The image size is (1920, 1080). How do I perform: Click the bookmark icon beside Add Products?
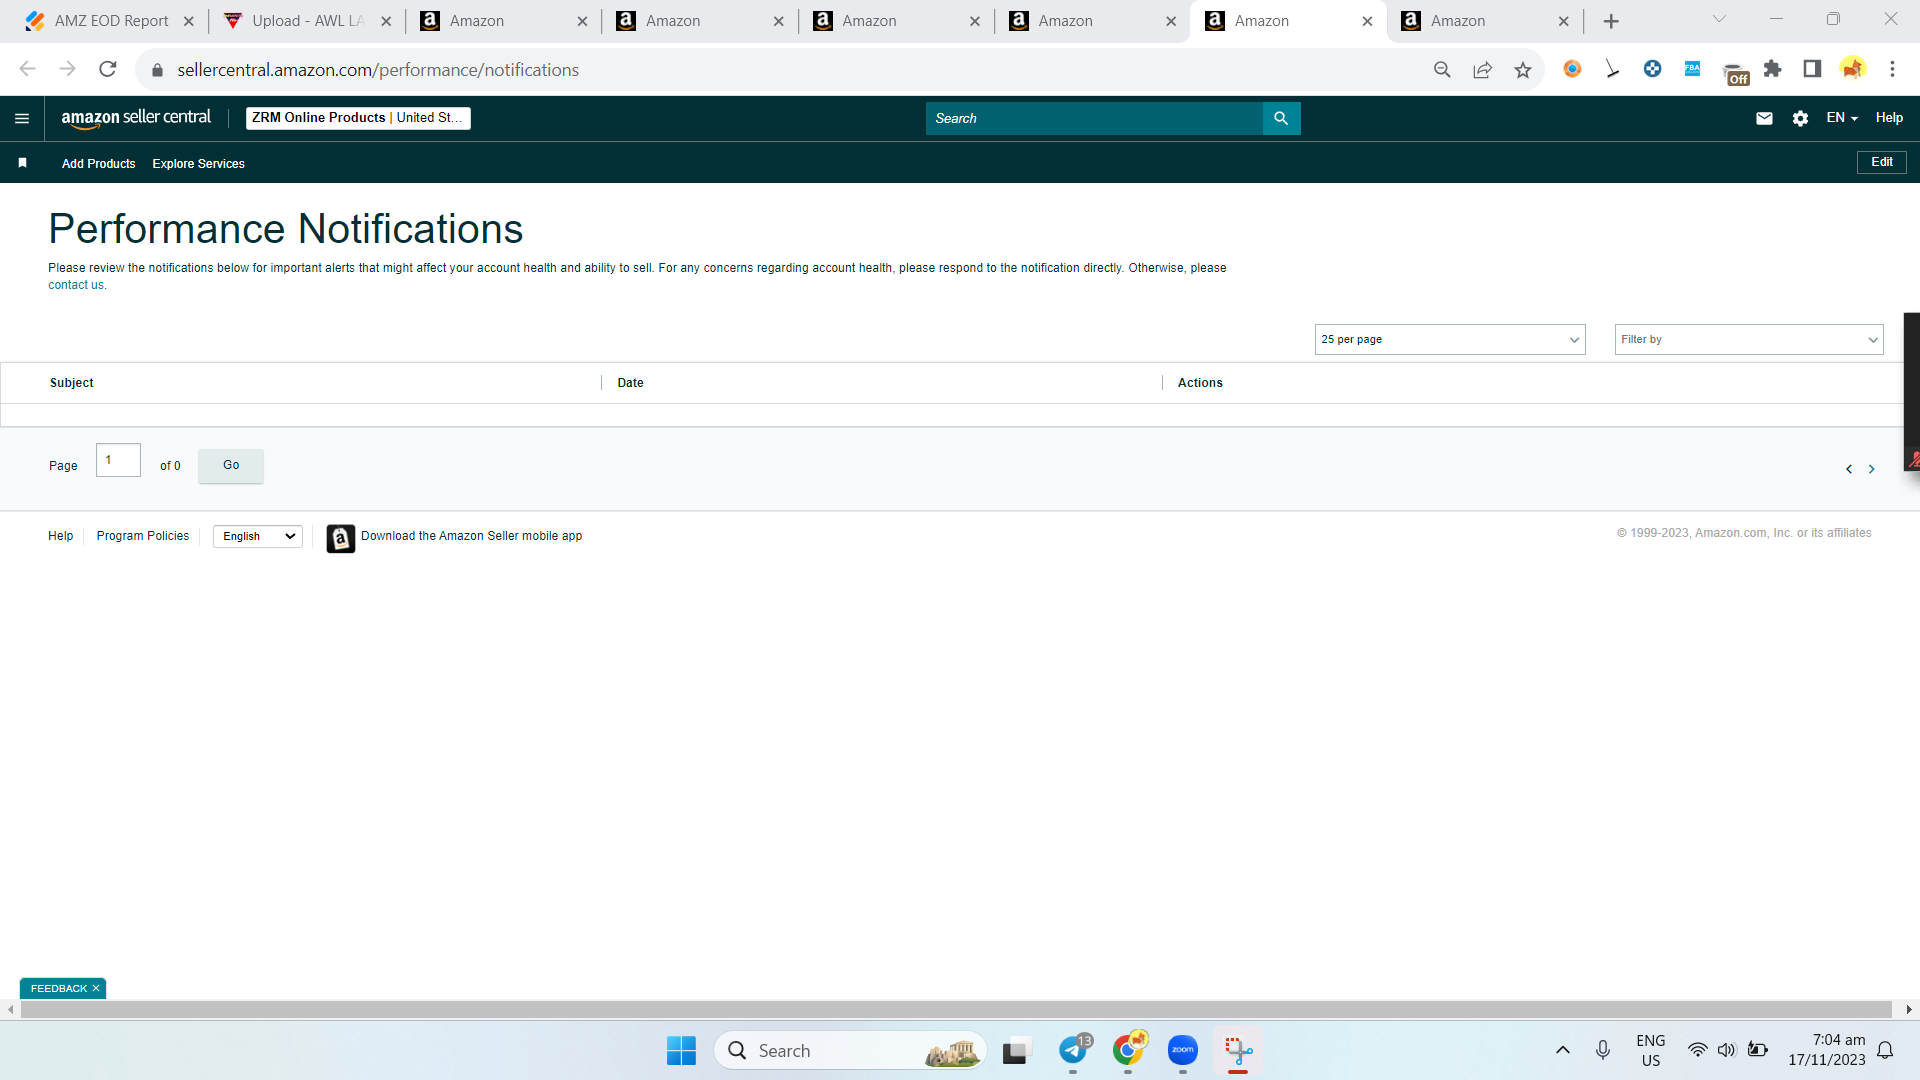tap(22, 163)
